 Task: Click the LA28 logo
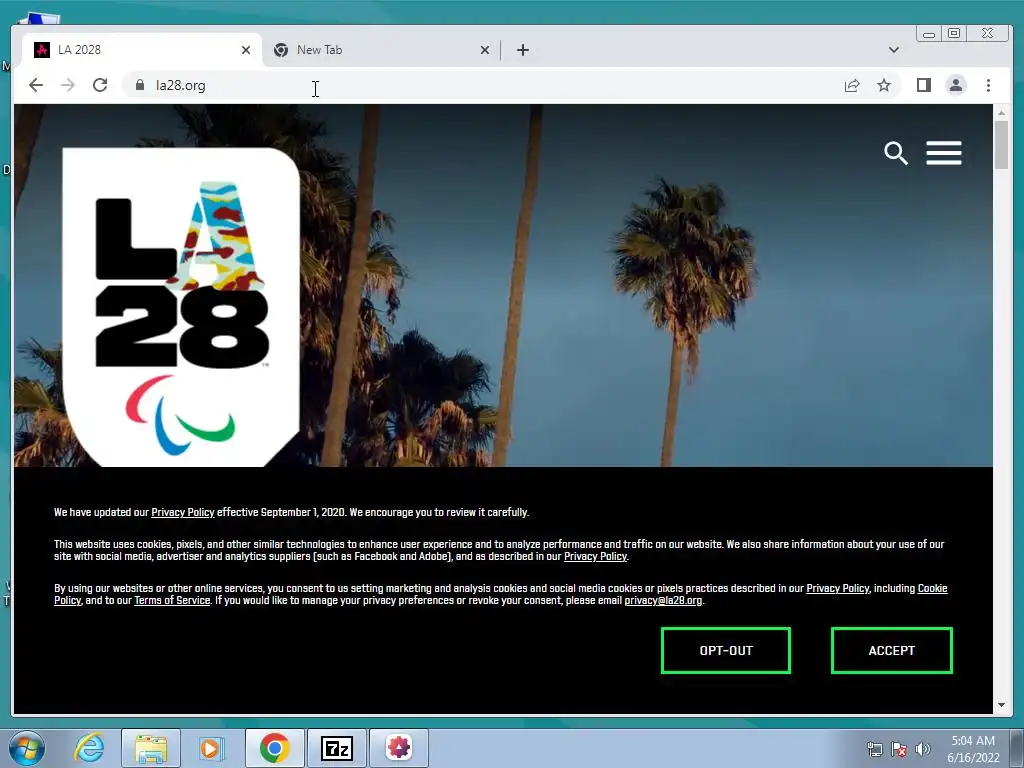(181, 307)
